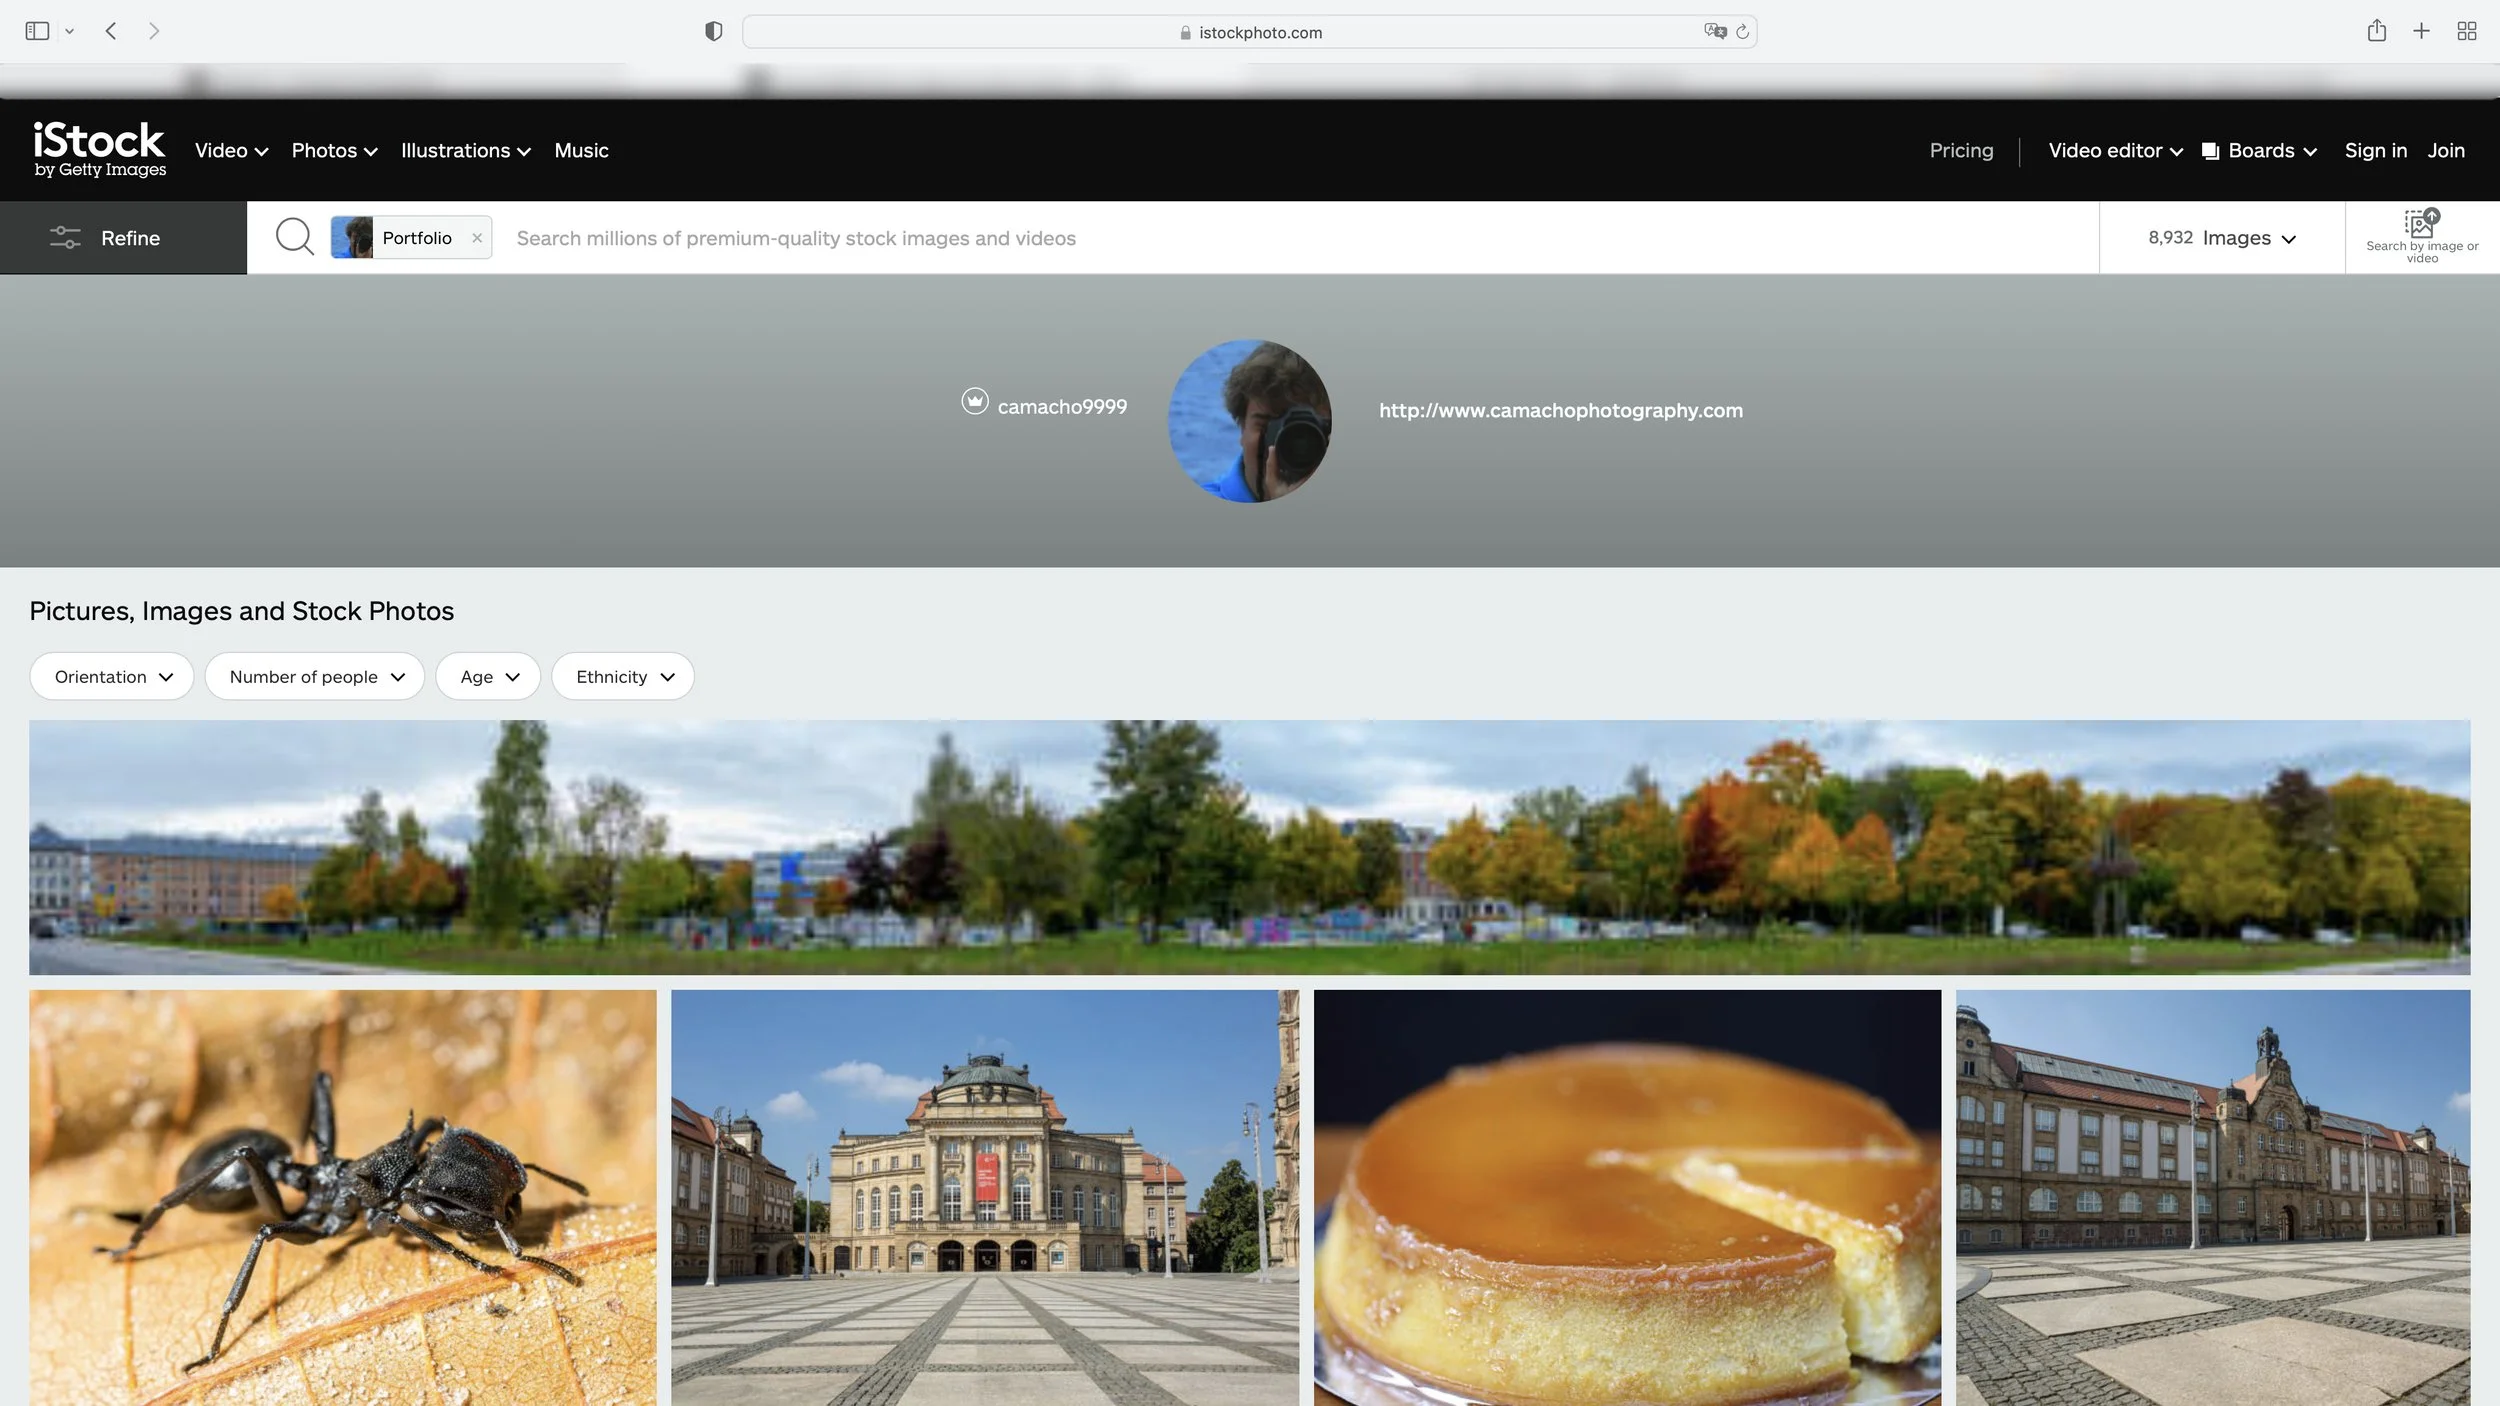Viewport: 2500px width, 1406px height.
Task: Click the Safari share icon
Action: click(x=2376, y=31)
